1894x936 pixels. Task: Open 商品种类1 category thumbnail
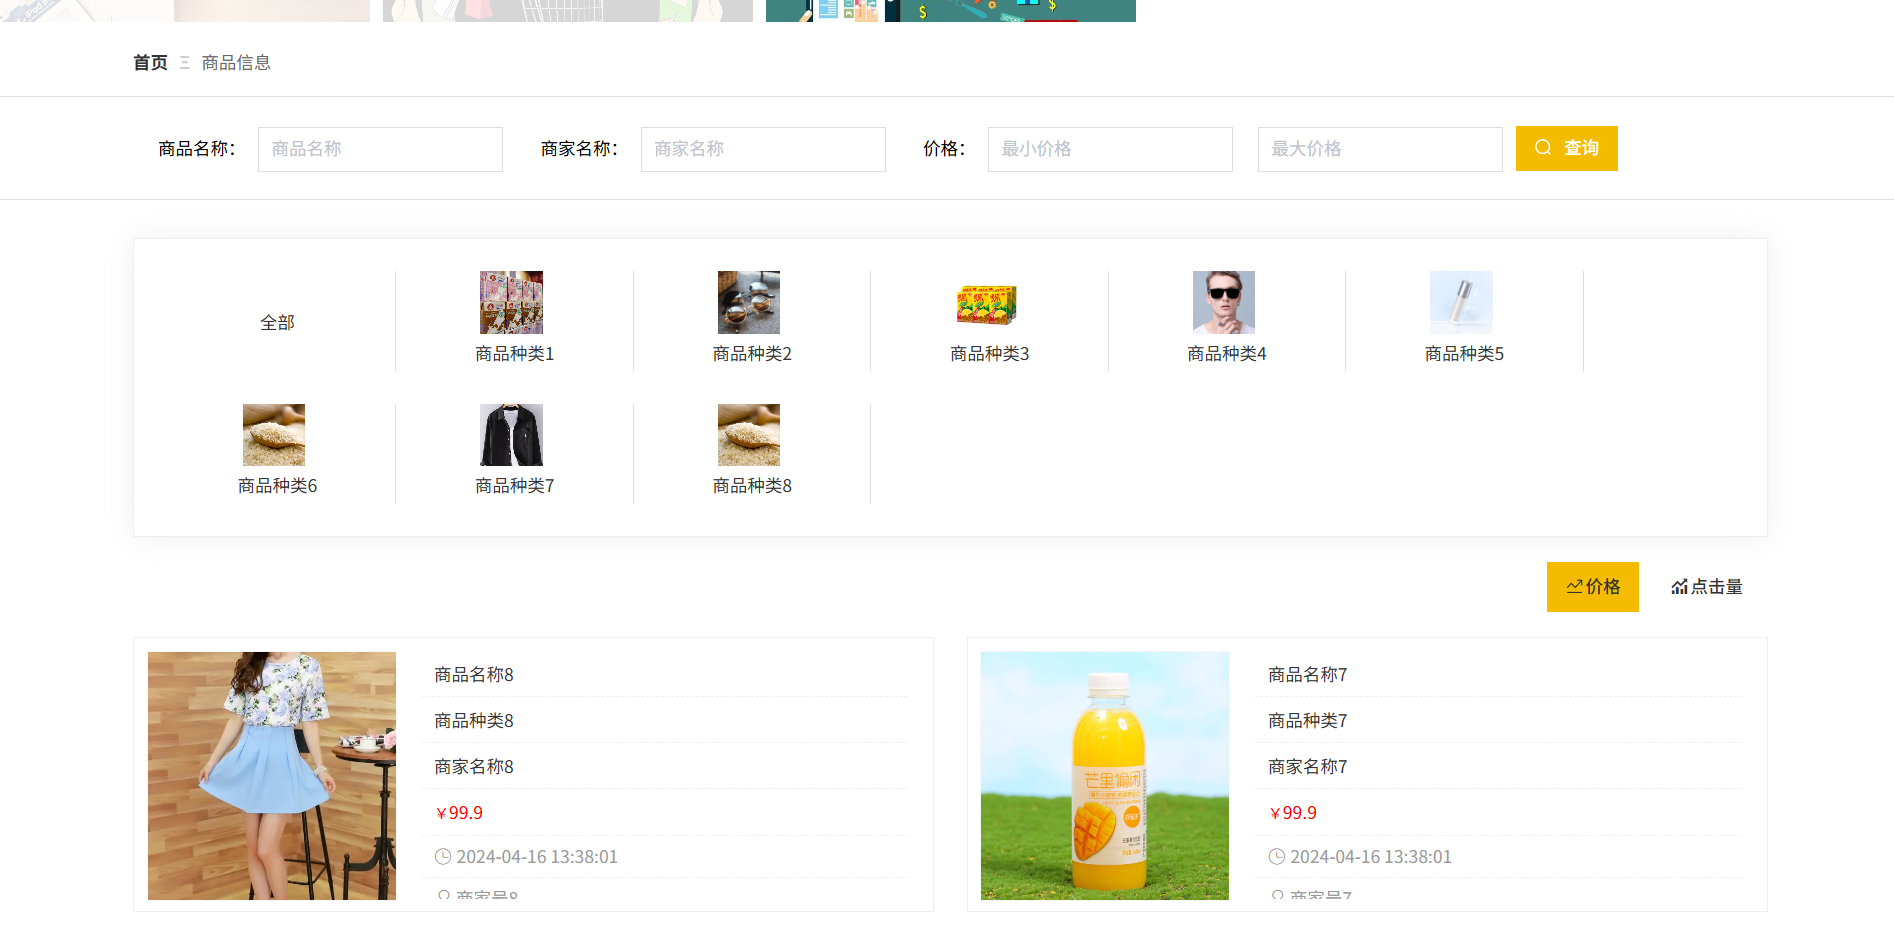pos(511,302)
